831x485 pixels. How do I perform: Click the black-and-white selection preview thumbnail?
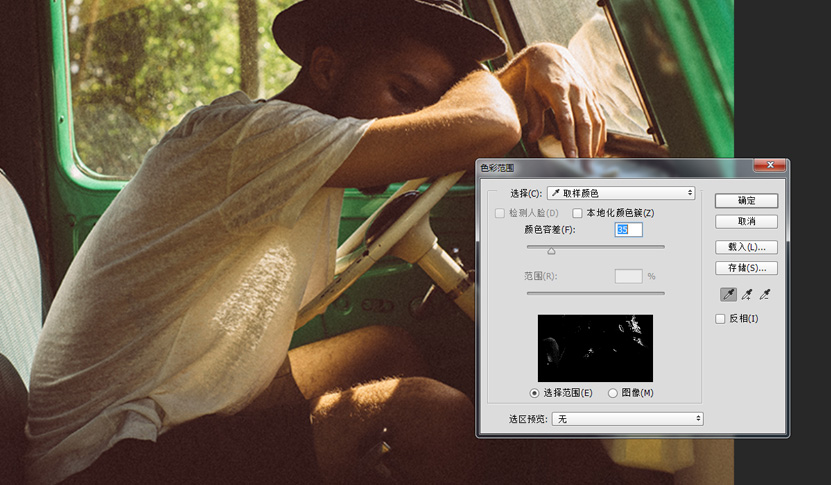coord(595,348)
